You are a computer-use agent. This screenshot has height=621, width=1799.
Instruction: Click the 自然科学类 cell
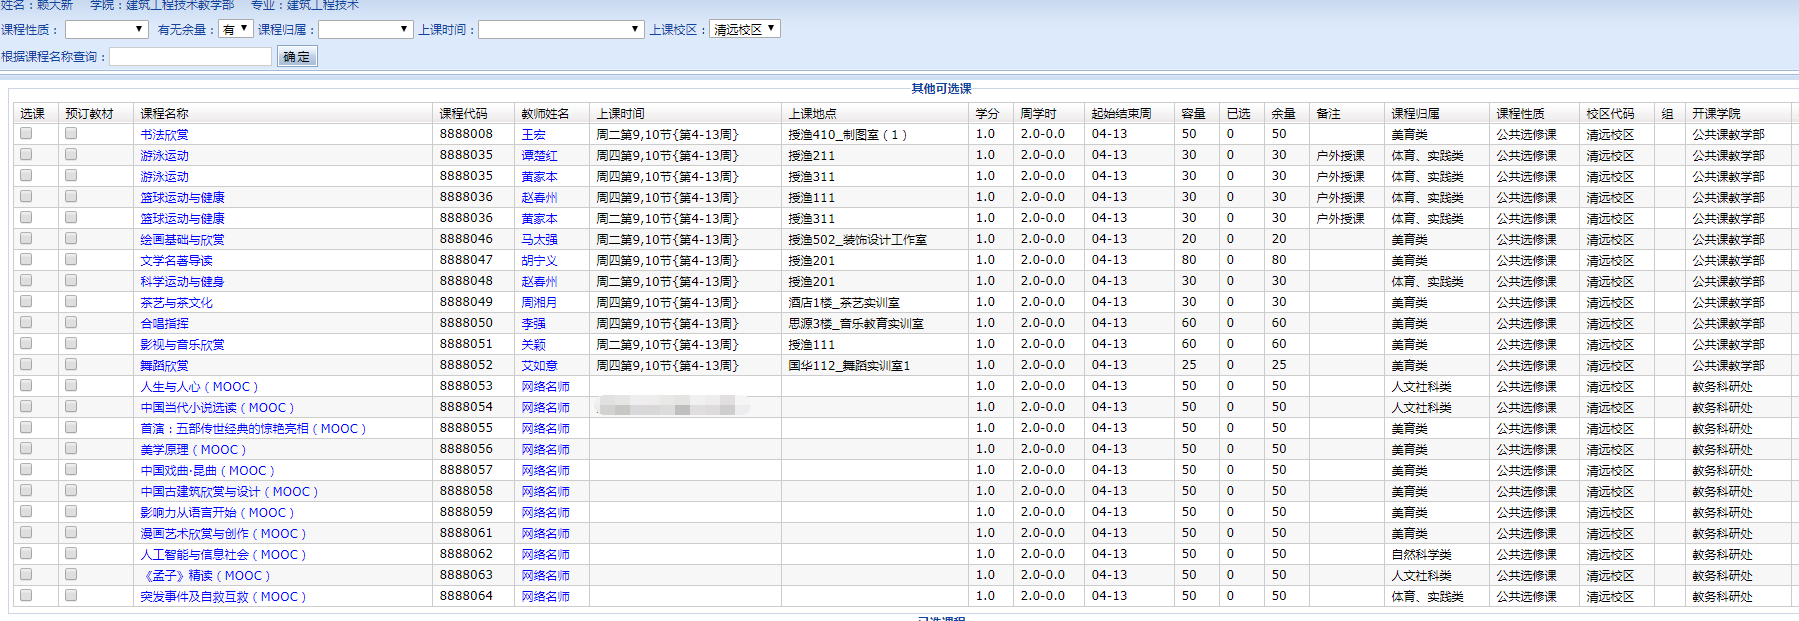[1422, 555]
